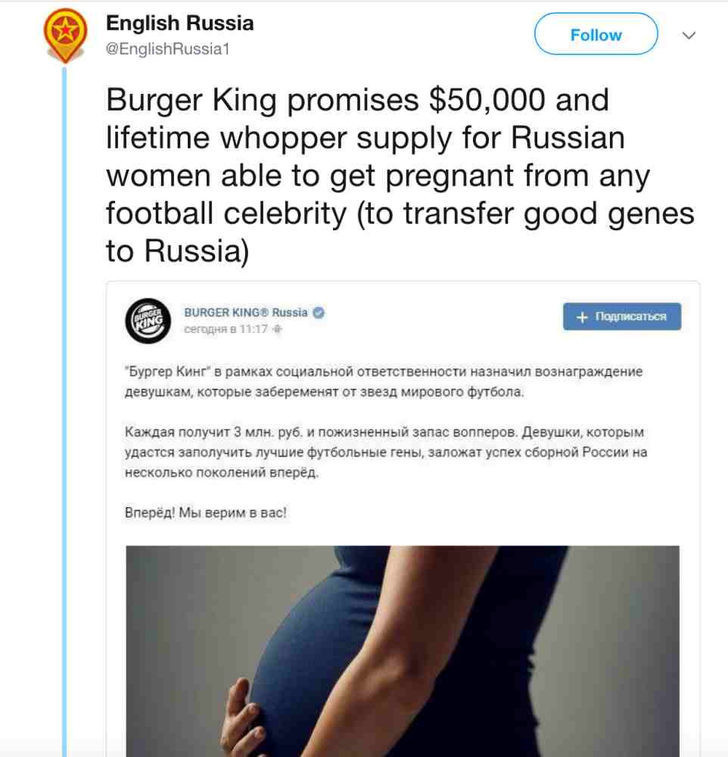Click the line Вперёд! Мы верим в вас!

pos(205,513)
